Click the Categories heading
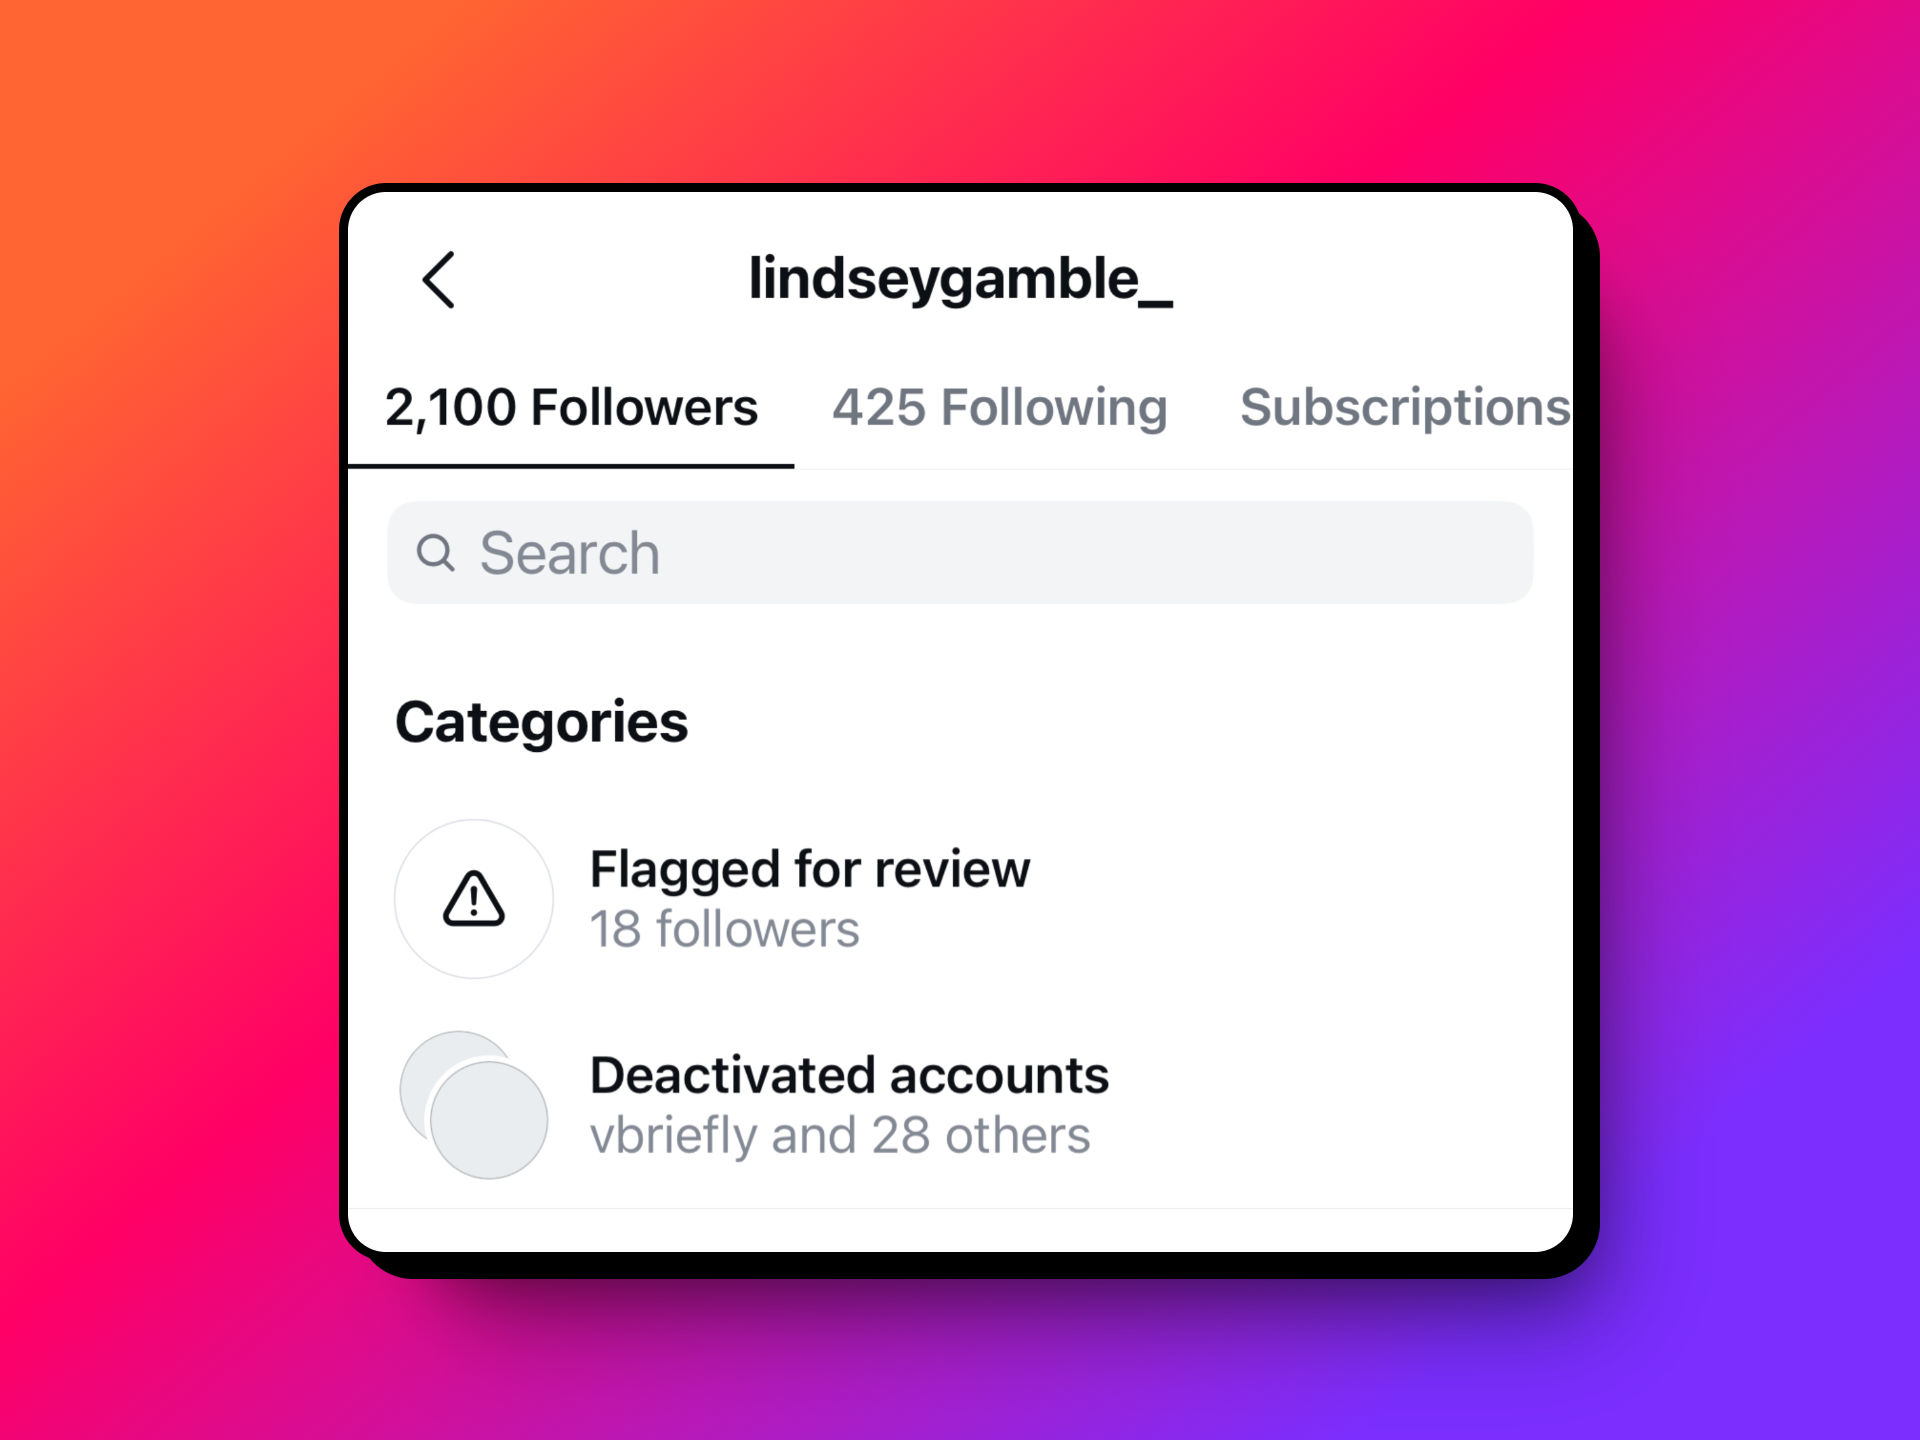 542,721
